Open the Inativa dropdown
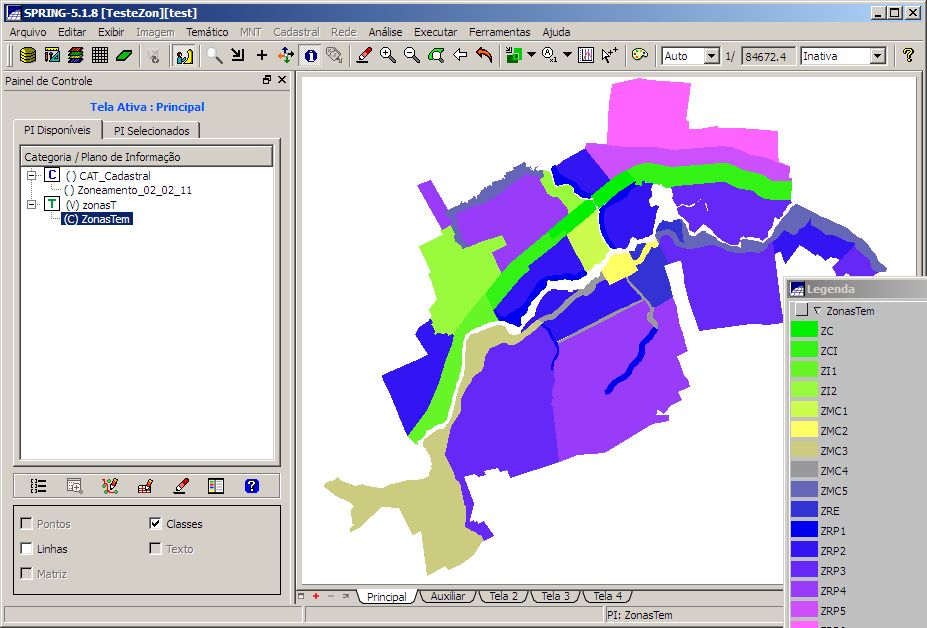This screenshot has width=927, height=628. (877, 56)
